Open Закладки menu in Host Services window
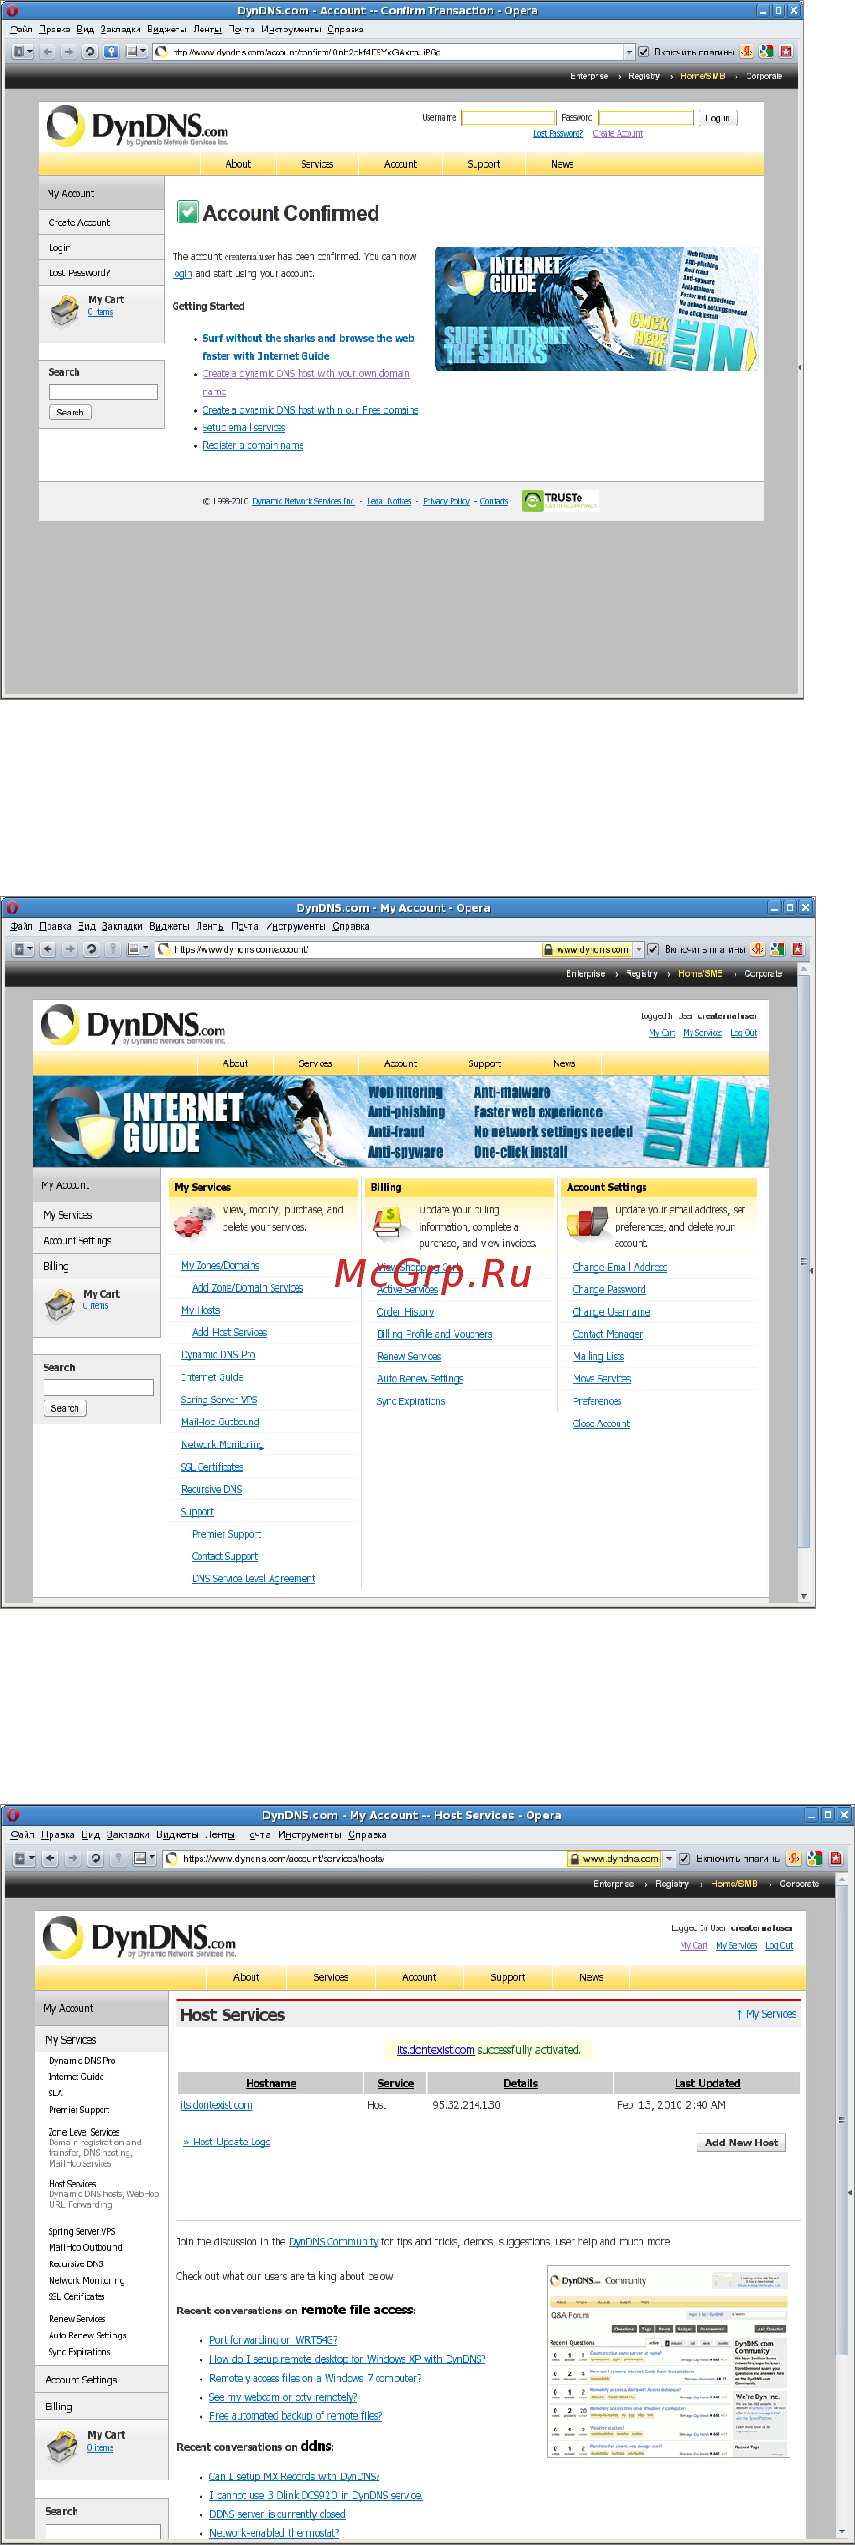Image resolution: width=855 pixels, height=2545 pixels. click(127, 1835)
